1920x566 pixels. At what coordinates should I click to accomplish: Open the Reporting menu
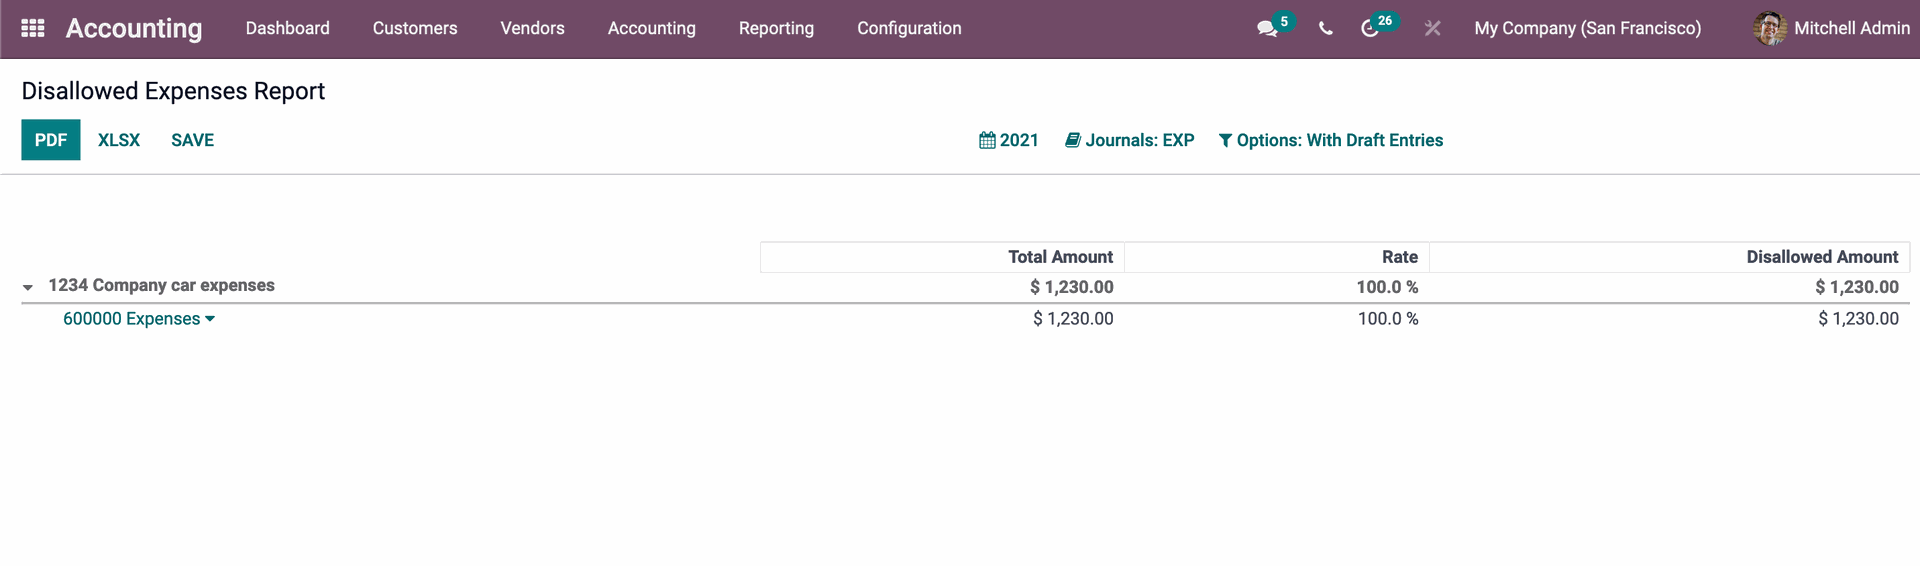click(776, 28)
